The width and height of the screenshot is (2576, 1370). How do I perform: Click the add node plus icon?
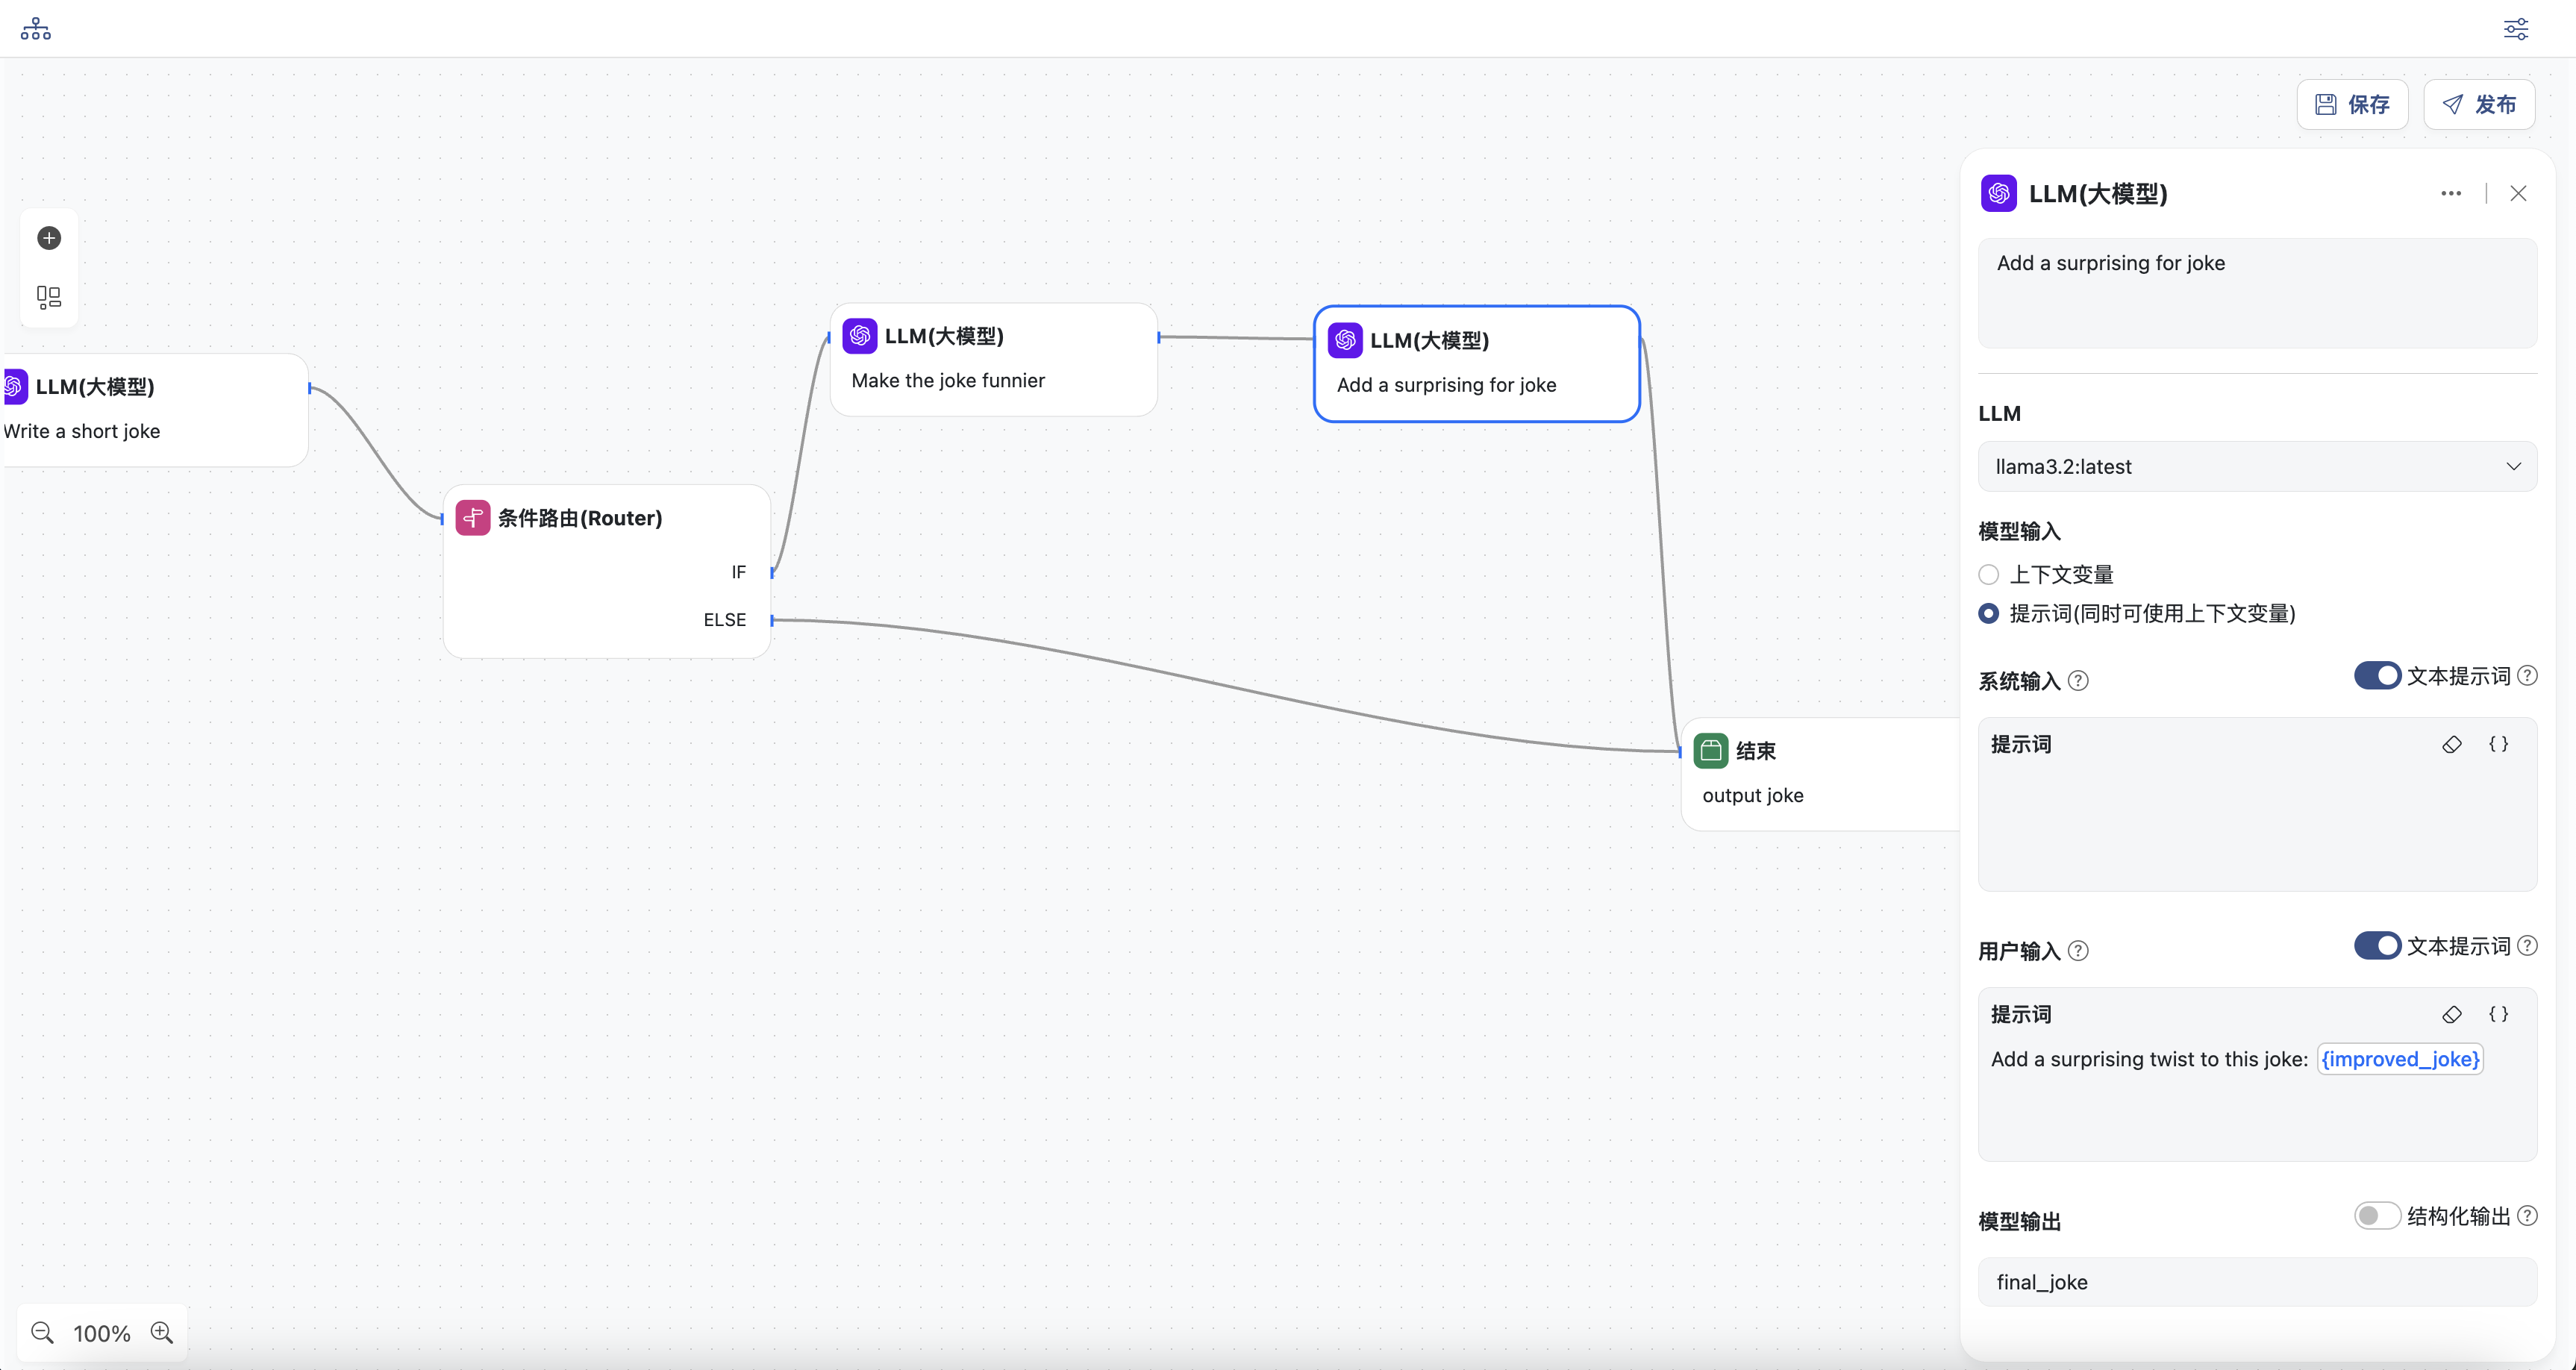point(49,238)
